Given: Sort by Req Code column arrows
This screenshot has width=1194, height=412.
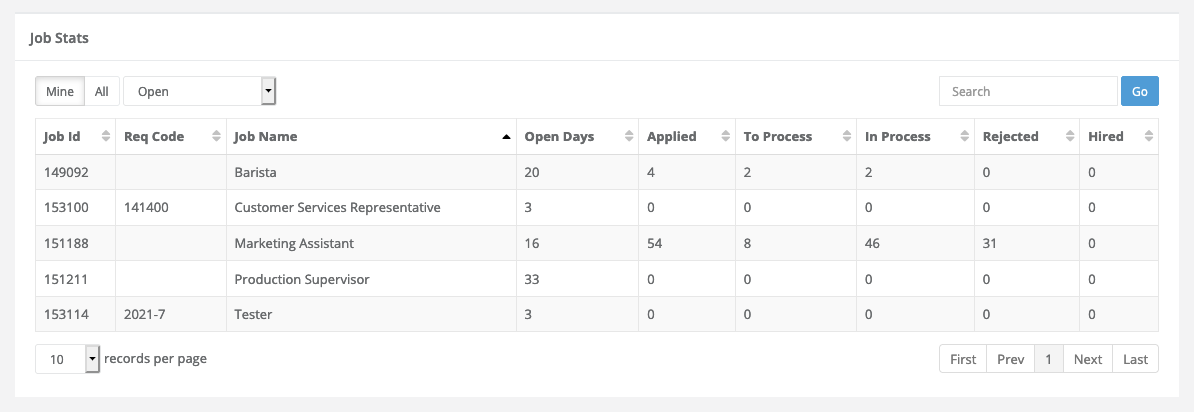Looking at the screenshot, I should pos(216,137).
